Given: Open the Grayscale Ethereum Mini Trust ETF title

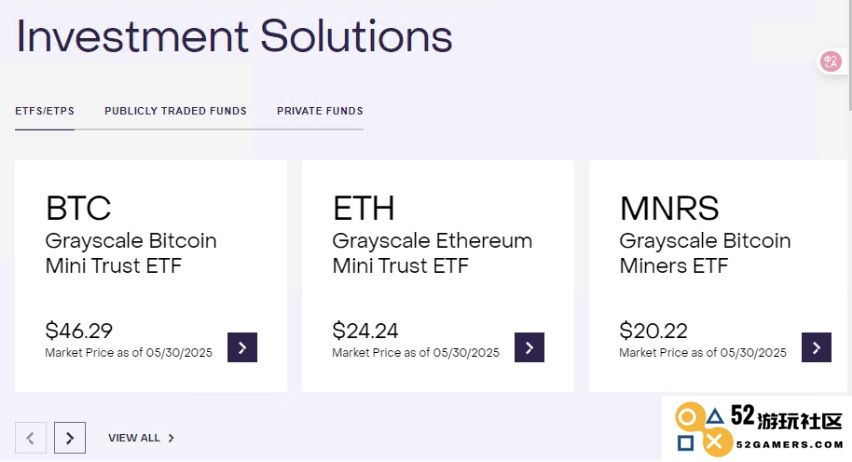Looking at the screenshot, I should pyautogui.click(x=432, y=253).
